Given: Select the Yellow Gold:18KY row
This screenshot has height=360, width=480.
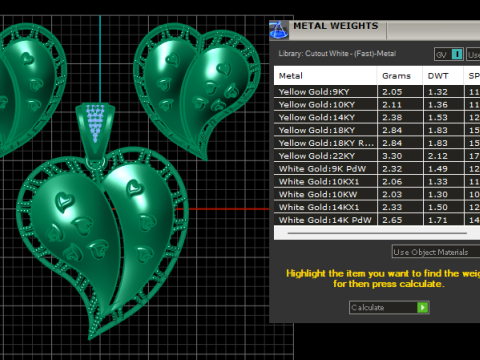Looking at the screenshot, I should click(377, 130).
